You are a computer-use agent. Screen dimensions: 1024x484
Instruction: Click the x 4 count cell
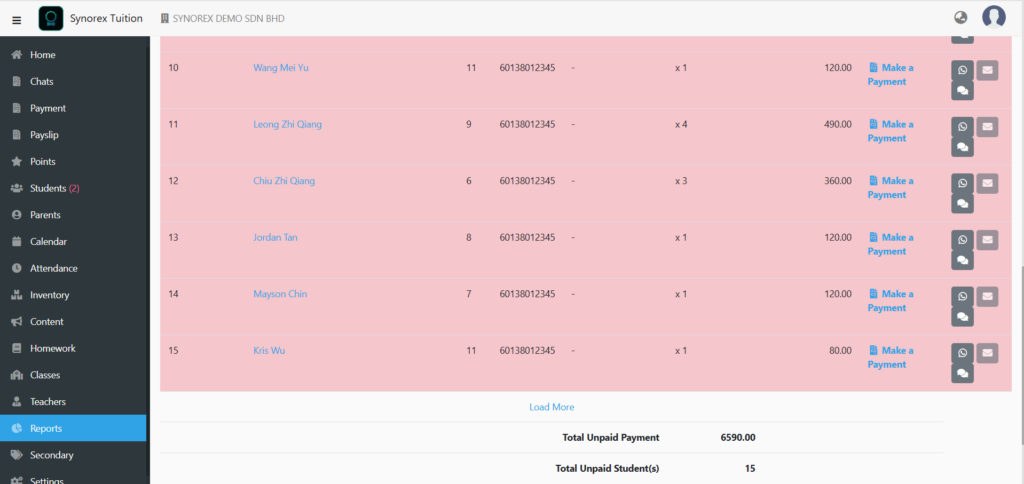coord(681,124)
